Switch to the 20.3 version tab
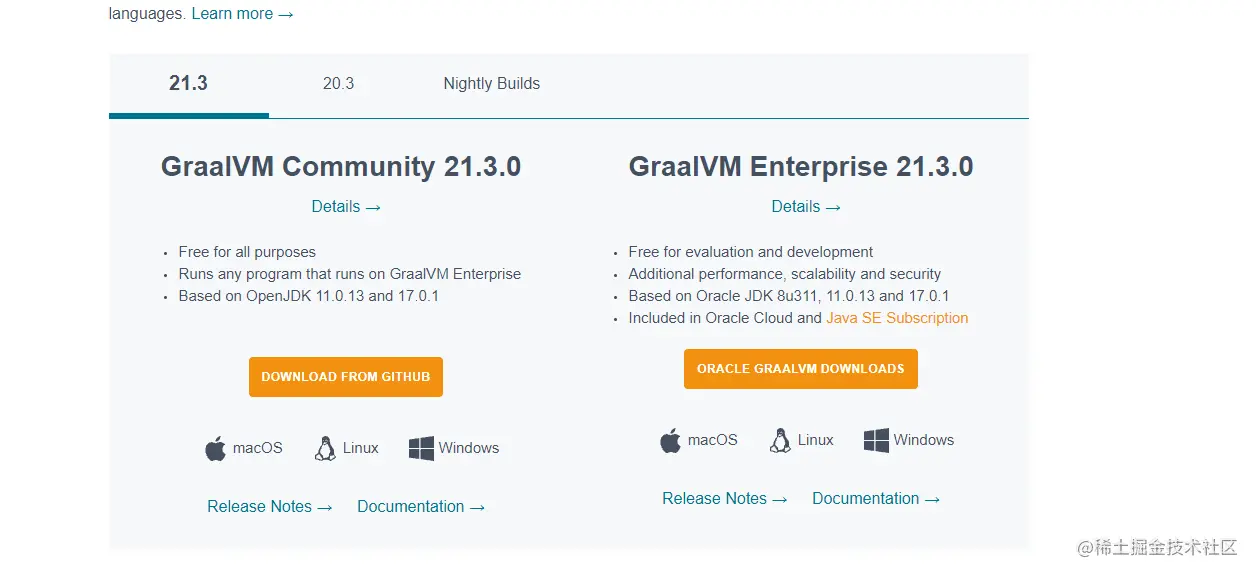 [x=338, y=84]
